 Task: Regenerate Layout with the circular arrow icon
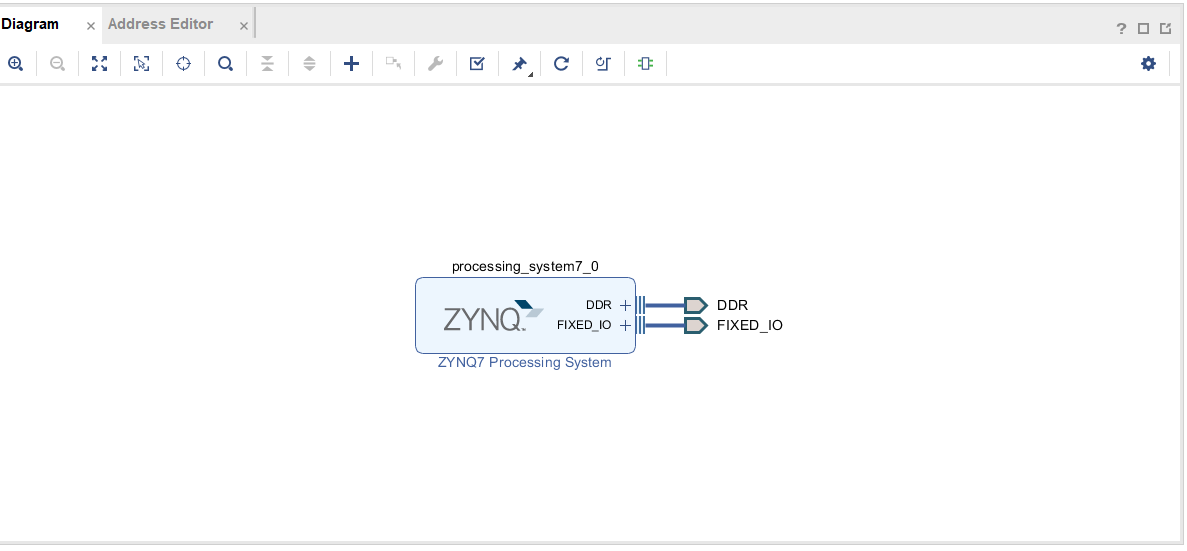tap(561, 64)
